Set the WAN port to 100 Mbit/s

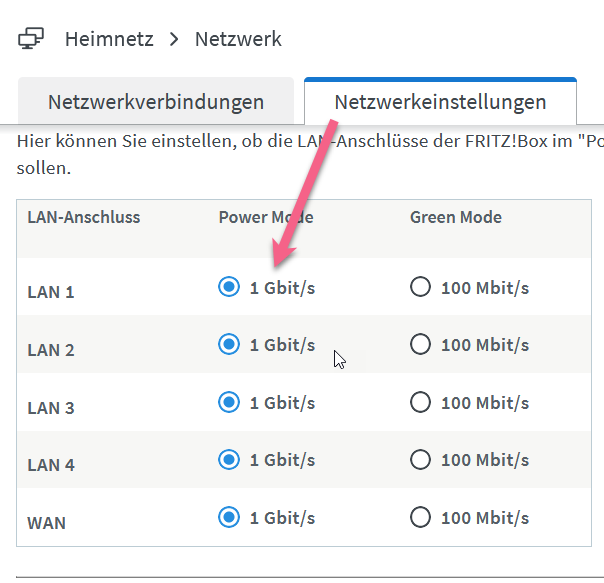[x=420, y=517]
